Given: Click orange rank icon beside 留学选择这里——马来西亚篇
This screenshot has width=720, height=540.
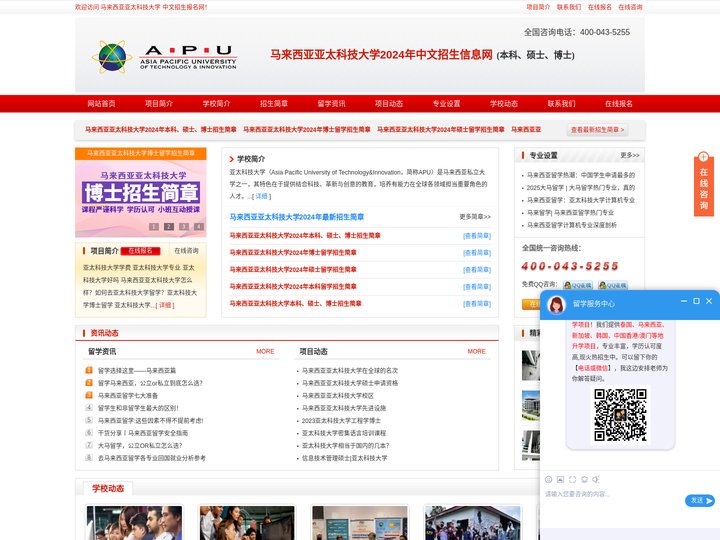Looking at the screenshot, I should click(89, 370).
